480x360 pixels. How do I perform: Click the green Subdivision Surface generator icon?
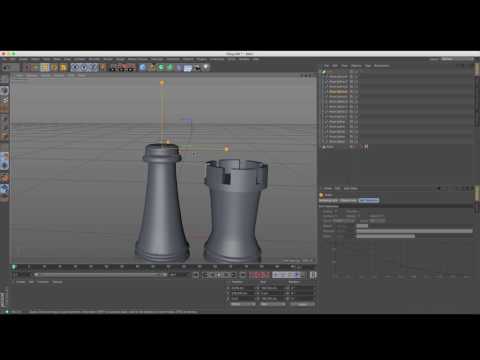coord(161,68)
